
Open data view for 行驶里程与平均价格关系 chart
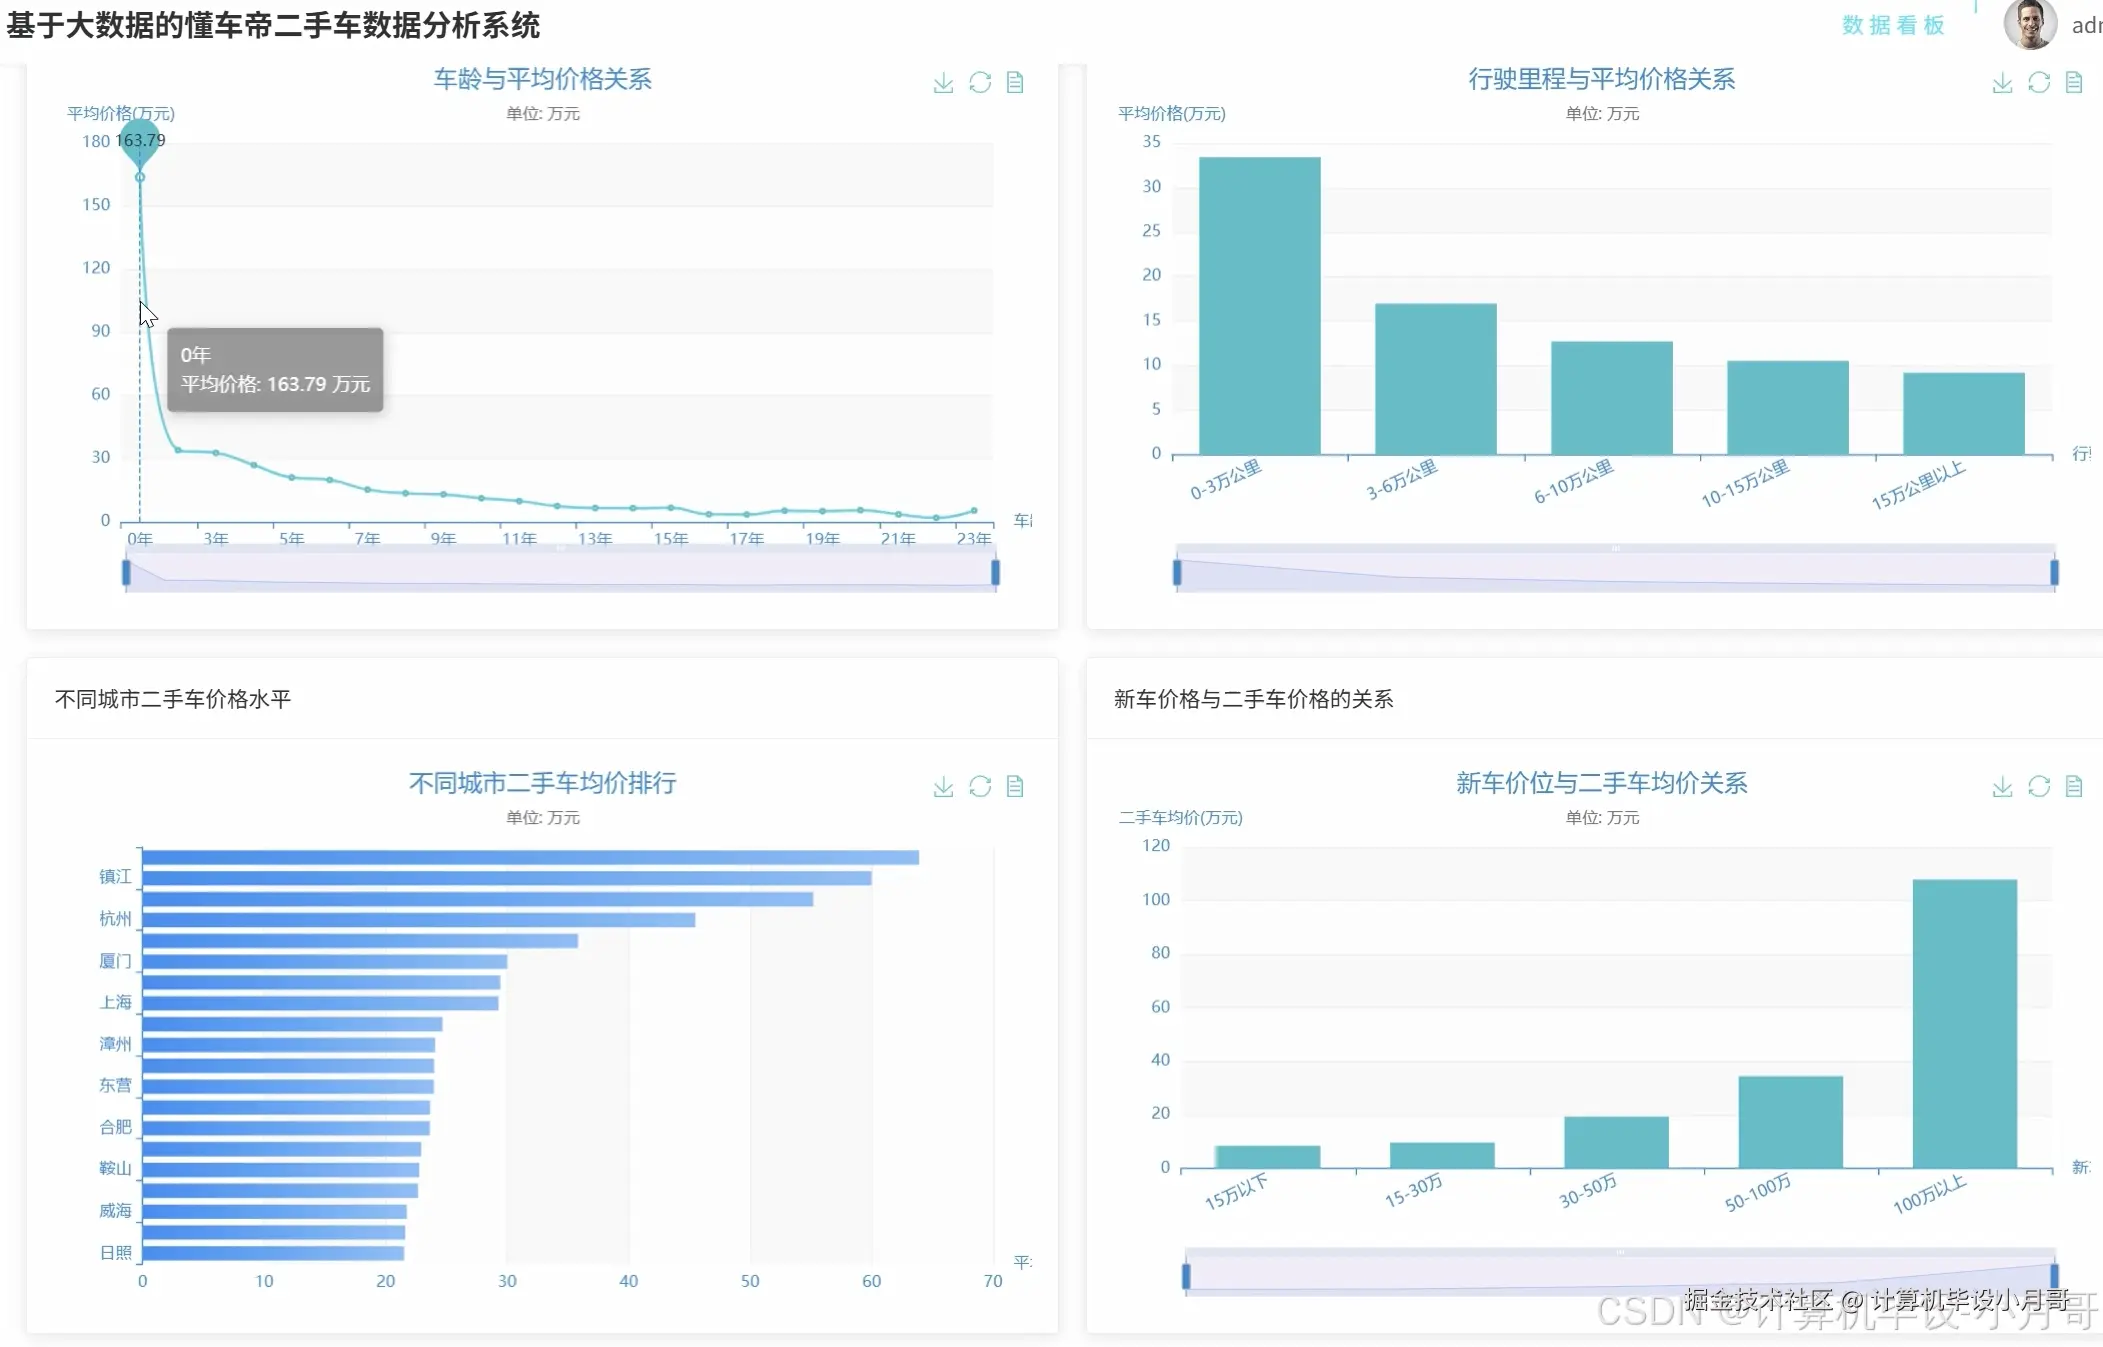point(2074,83)
